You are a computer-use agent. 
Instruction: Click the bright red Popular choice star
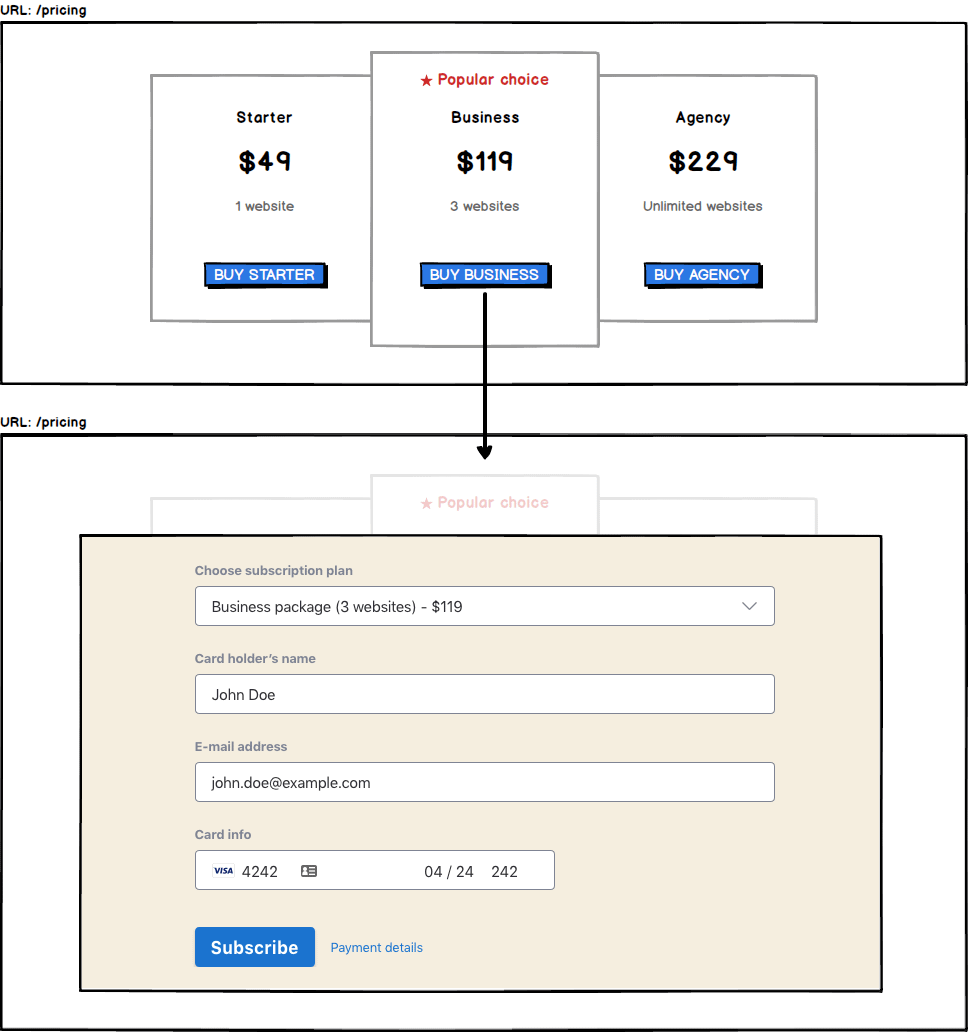426,80
